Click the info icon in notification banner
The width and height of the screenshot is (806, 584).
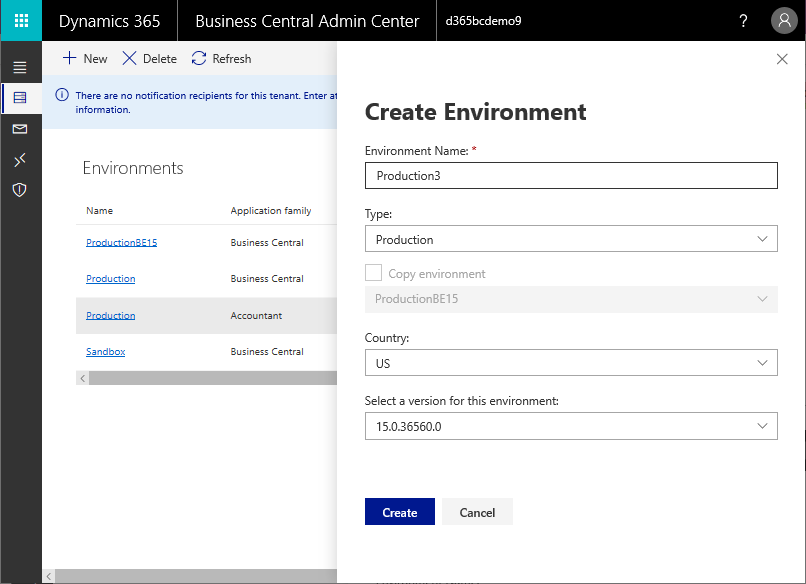pyautogui.click(x=62, y=95)
